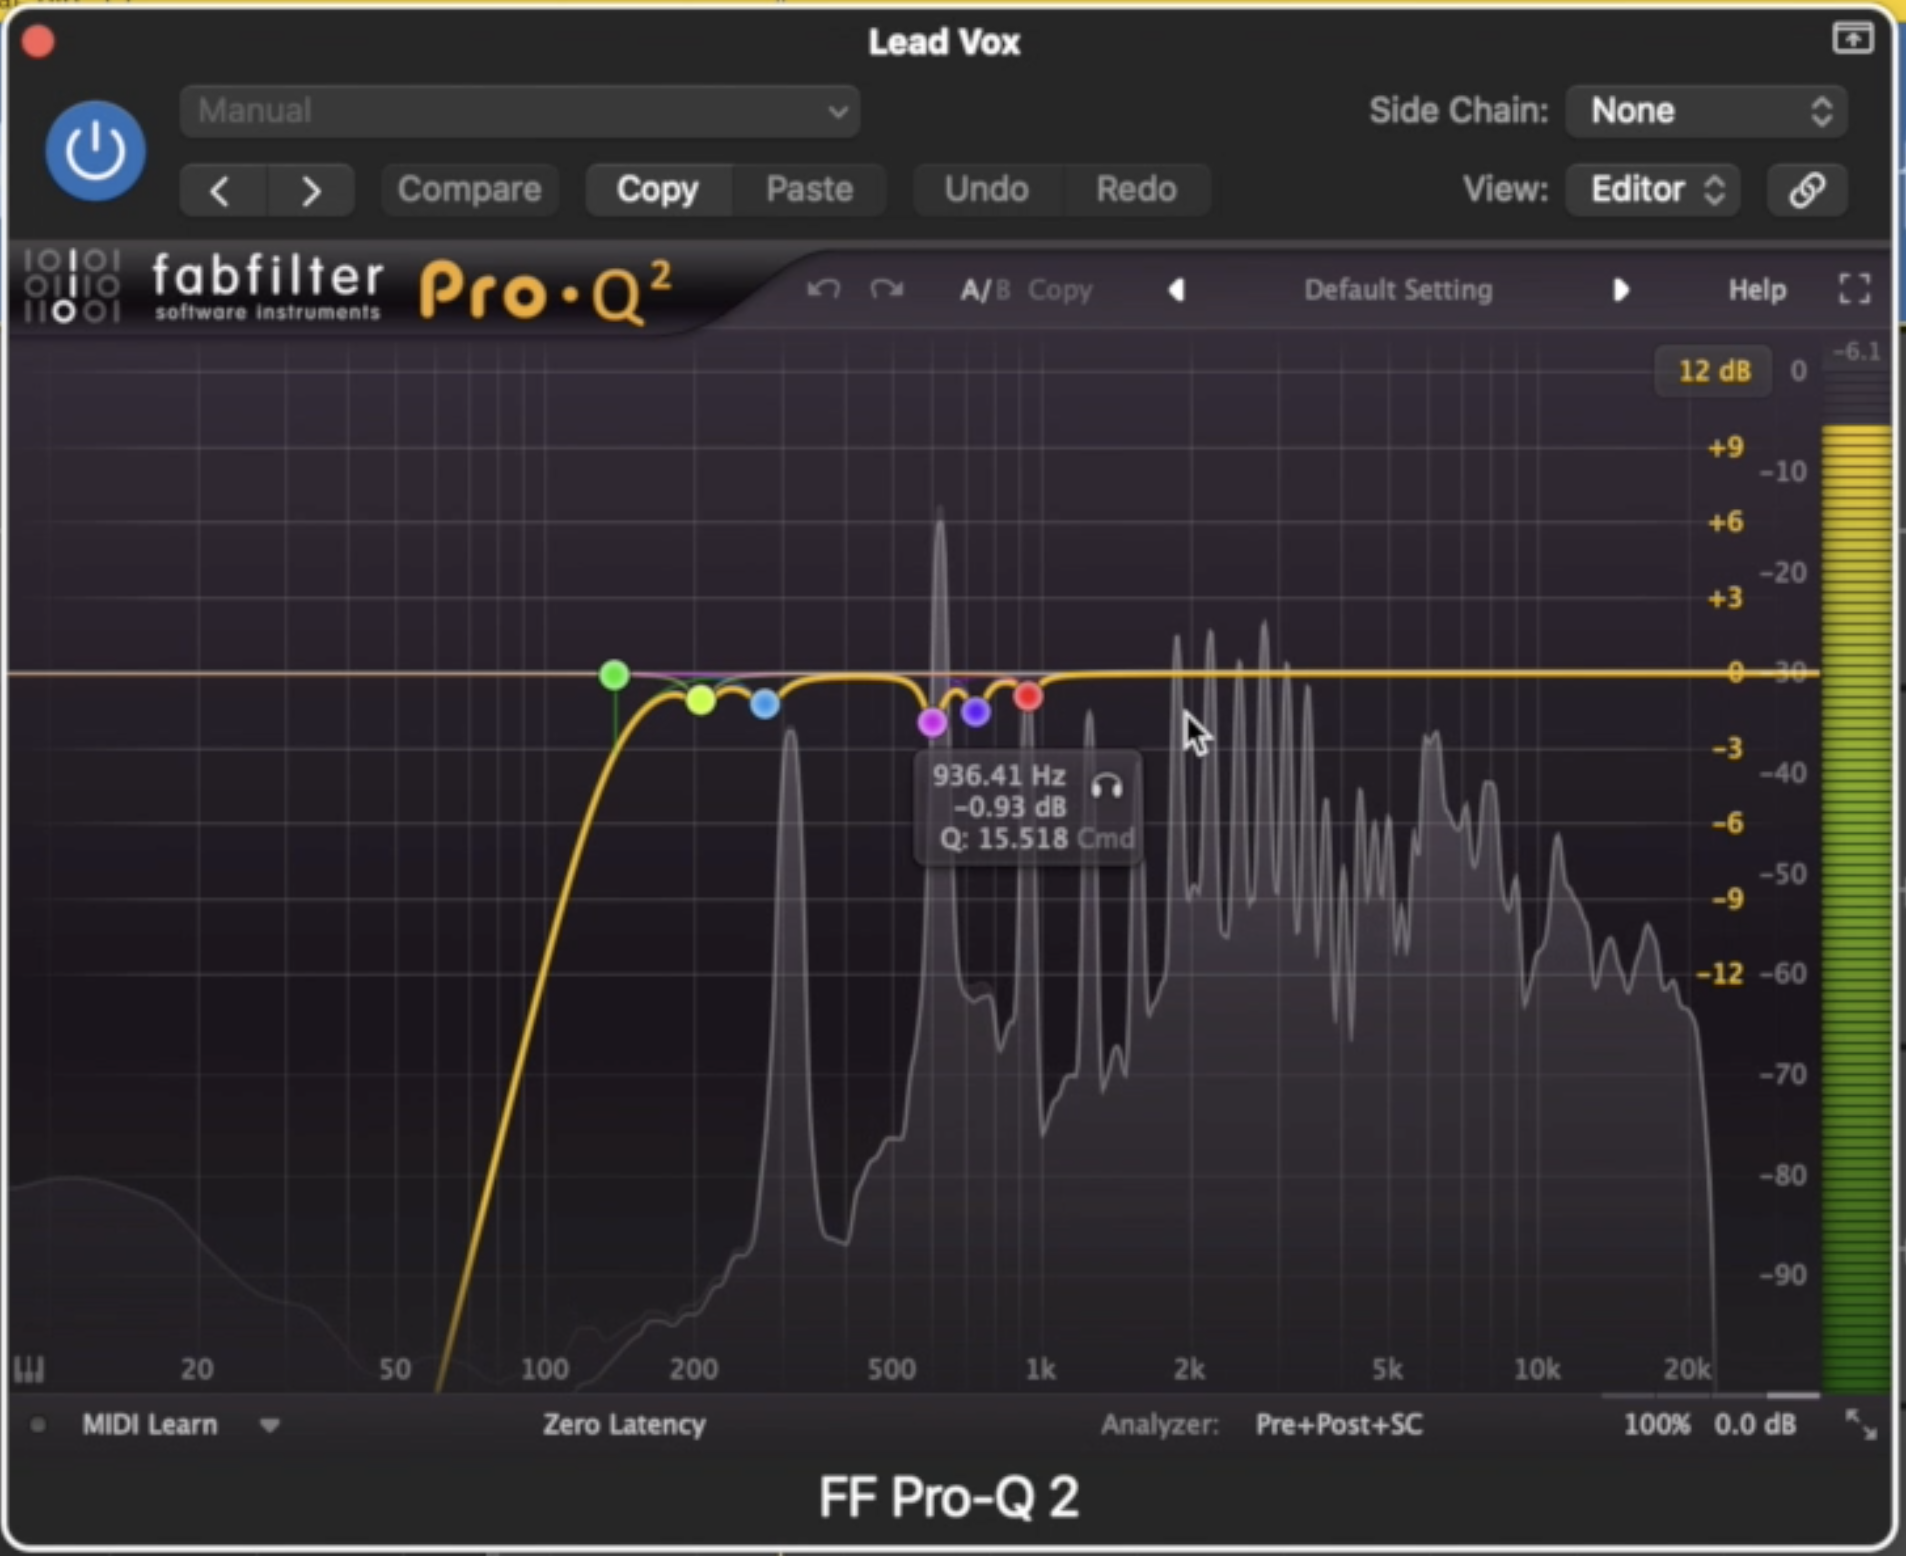Click the Paste button

(x=809, y=189)
